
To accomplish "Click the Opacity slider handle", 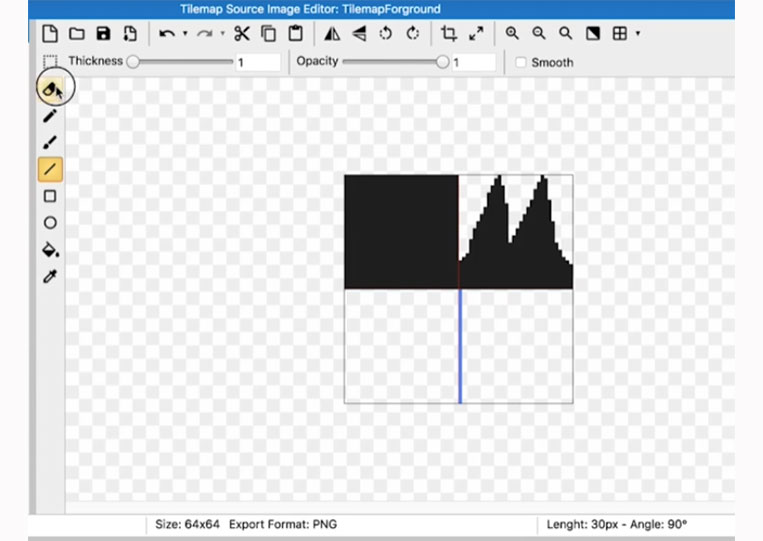I will click(x=442, y=62).
